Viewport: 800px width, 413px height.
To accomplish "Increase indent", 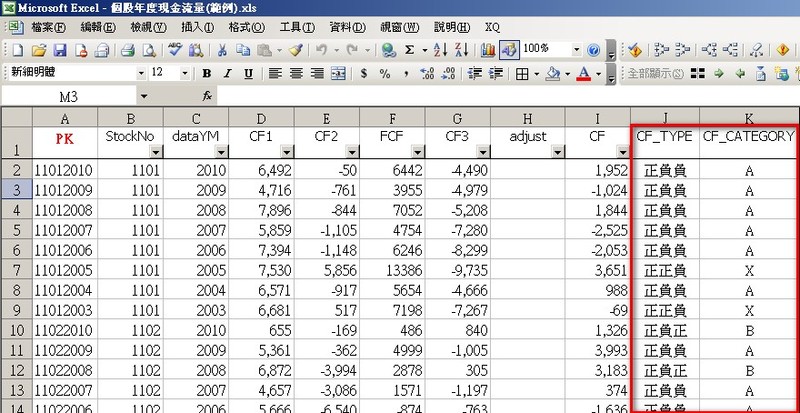I will 495,74.
